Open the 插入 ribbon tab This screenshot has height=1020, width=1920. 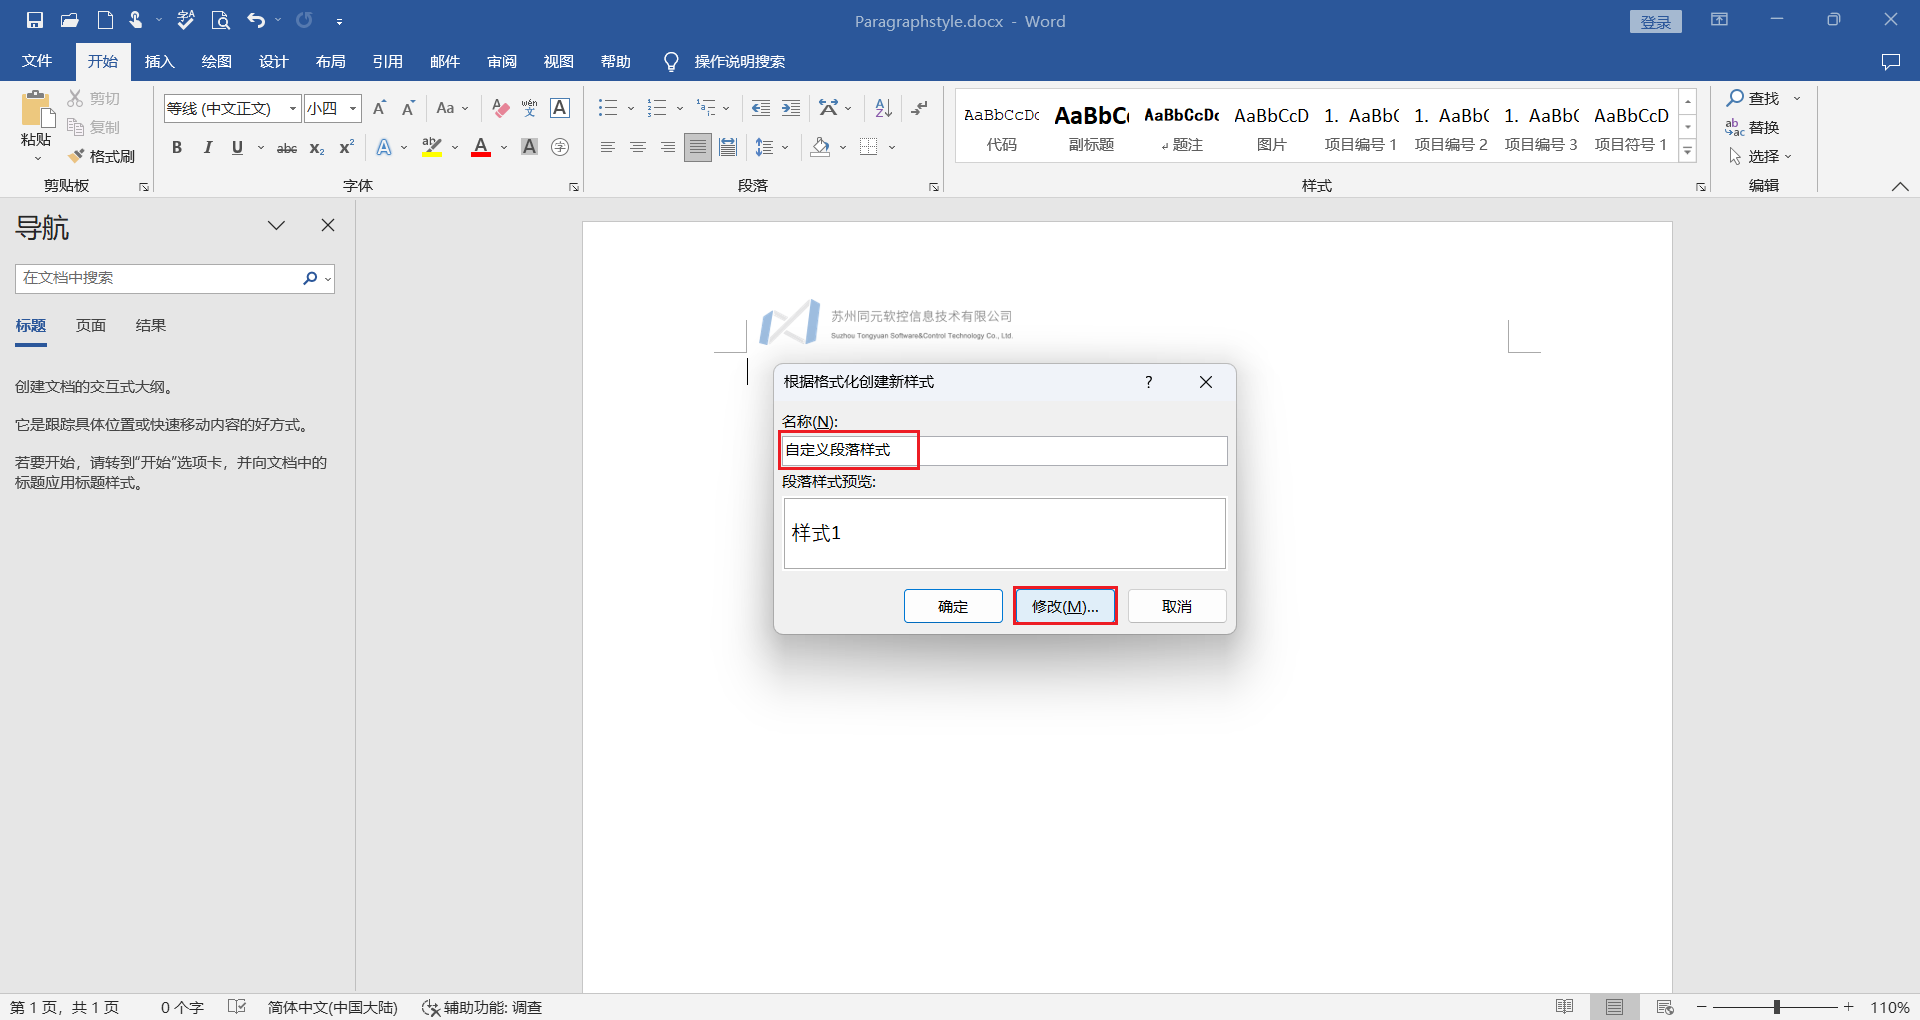[159, 62]
